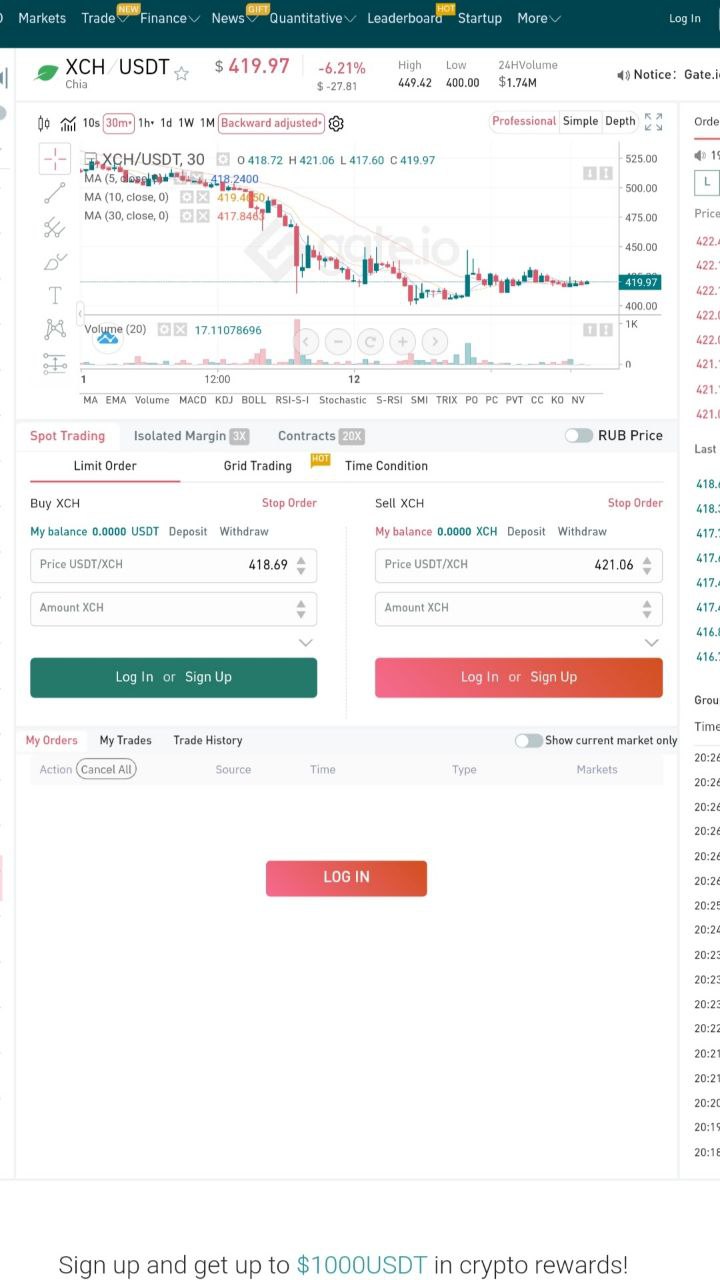Open chart settings gear icon
The width and height of the screenshot is (720, 1280).
[336, 124]
